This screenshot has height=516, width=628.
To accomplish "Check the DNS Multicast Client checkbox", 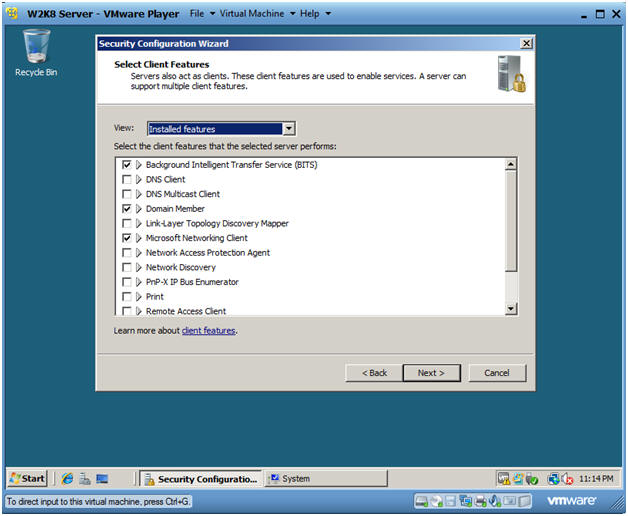I will (127, 194).
